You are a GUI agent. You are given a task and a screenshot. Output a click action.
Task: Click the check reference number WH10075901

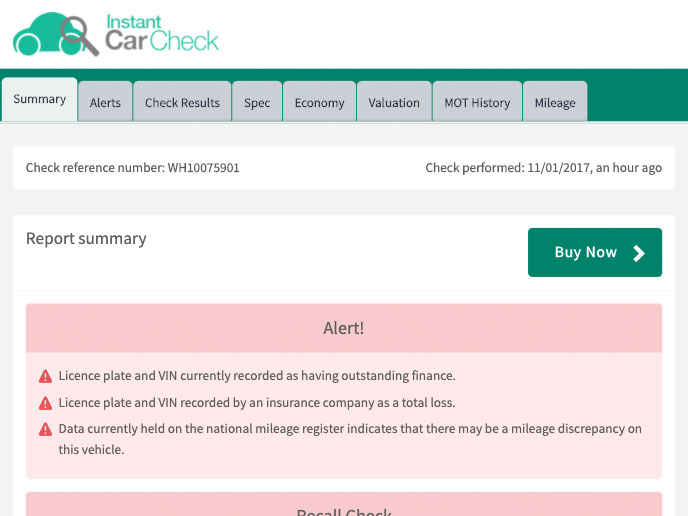pos(203,168)
